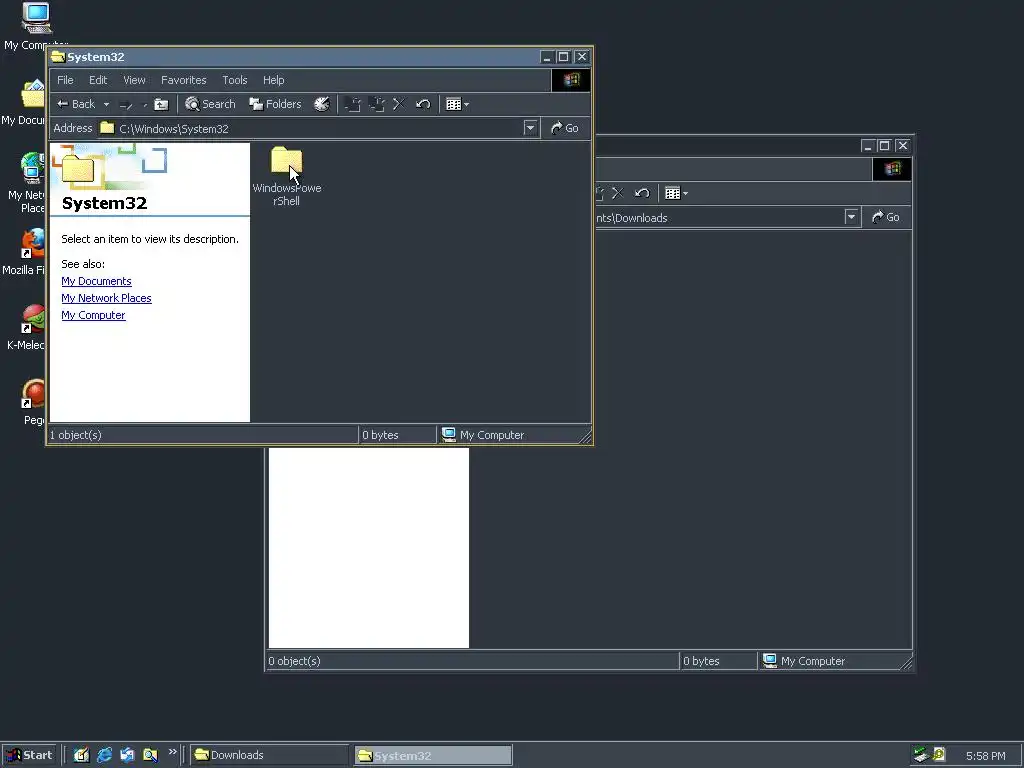Click the Windows logo throbber in Downloads window
Image resolution: width=1024 pixels, height=768 pixels.
tap(892, 169)
